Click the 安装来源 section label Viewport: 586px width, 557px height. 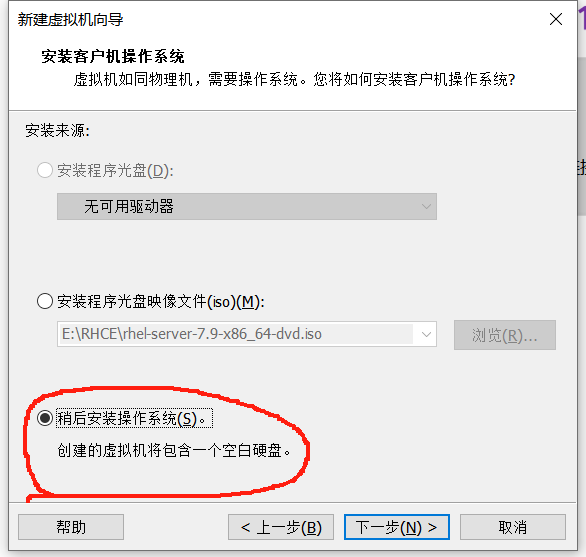[x=57, y=130]
